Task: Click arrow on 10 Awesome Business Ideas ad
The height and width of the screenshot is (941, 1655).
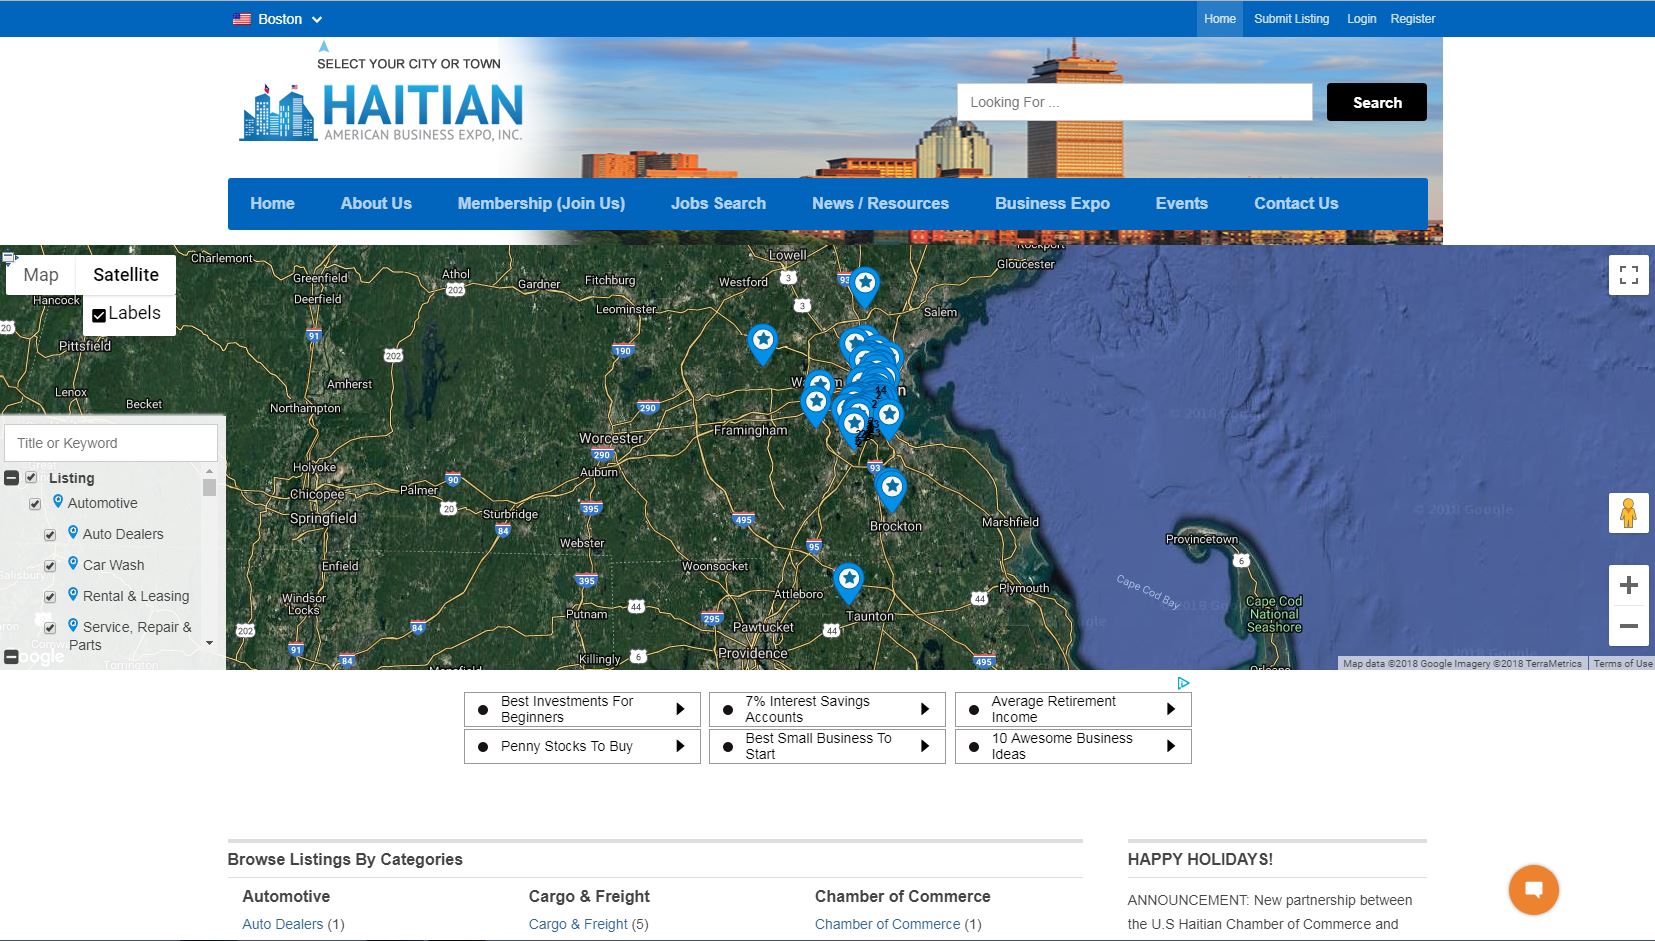Action: click(x=1171, y=746)
